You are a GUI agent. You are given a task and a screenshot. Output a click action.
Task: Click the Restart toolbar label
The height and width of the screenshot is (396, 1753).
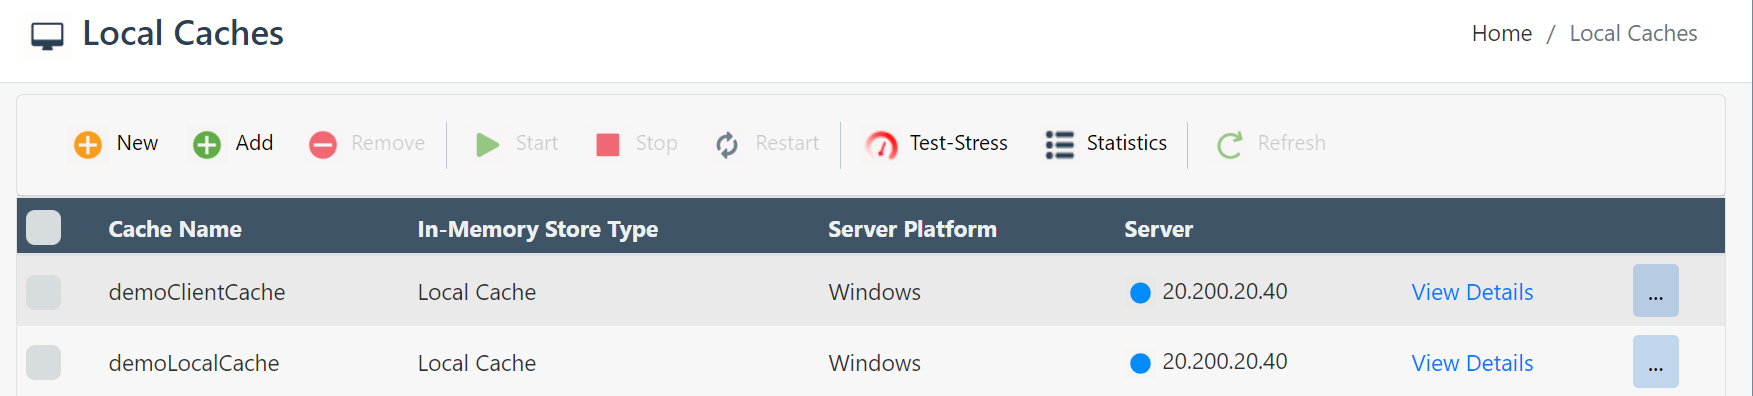tap(787, 143)
